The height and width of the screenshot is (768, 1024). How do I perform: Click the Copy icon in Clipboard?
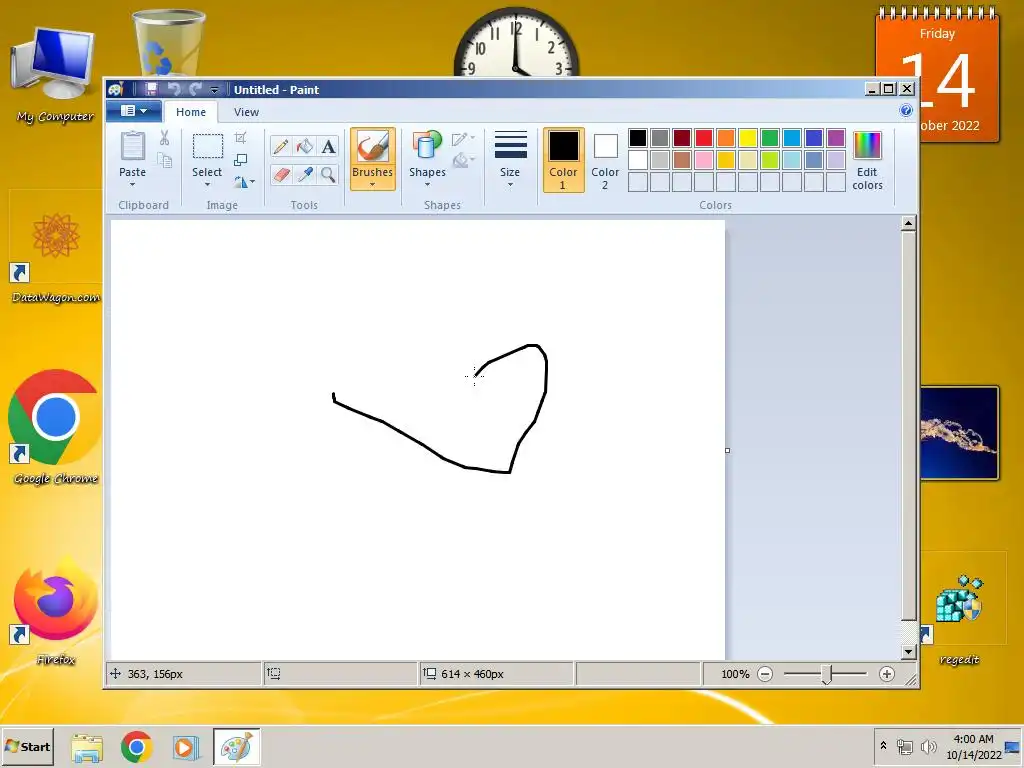pos(165,160)
